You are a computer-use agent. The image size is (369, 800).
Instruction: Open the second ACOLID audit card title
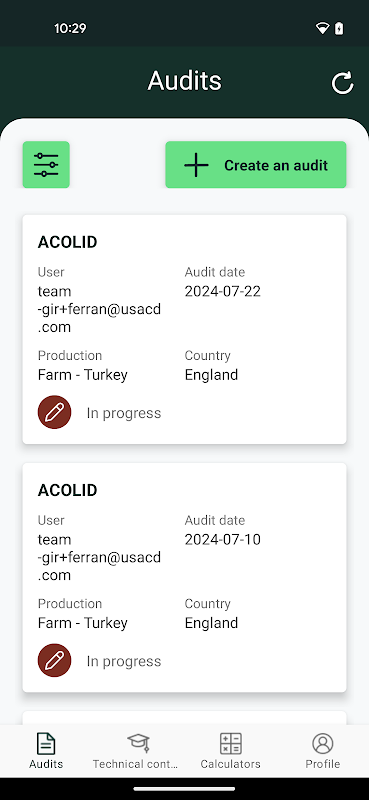click(67, 490)
